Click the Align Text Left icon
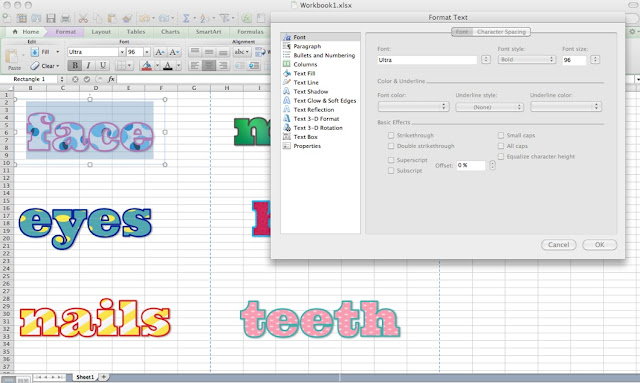The image size is (640, 383). pos(195,65)
